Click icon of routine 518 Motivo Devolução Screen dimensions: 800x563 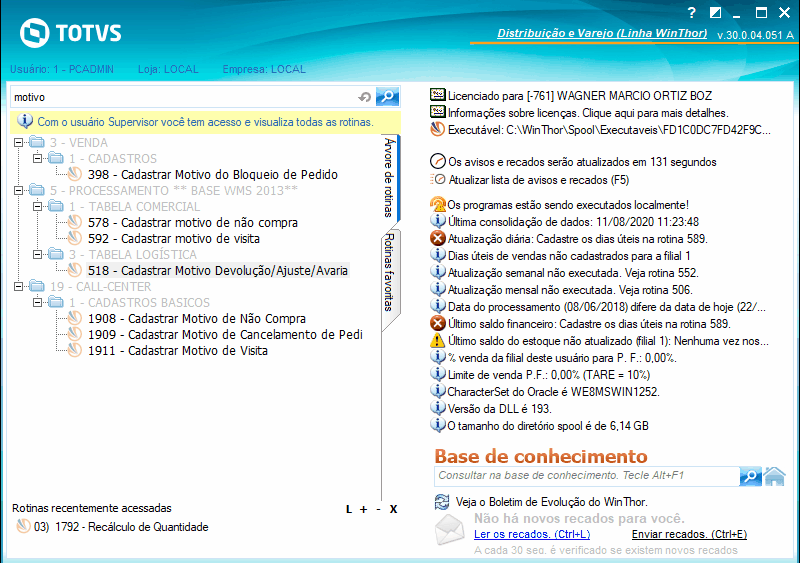(75, 271)
